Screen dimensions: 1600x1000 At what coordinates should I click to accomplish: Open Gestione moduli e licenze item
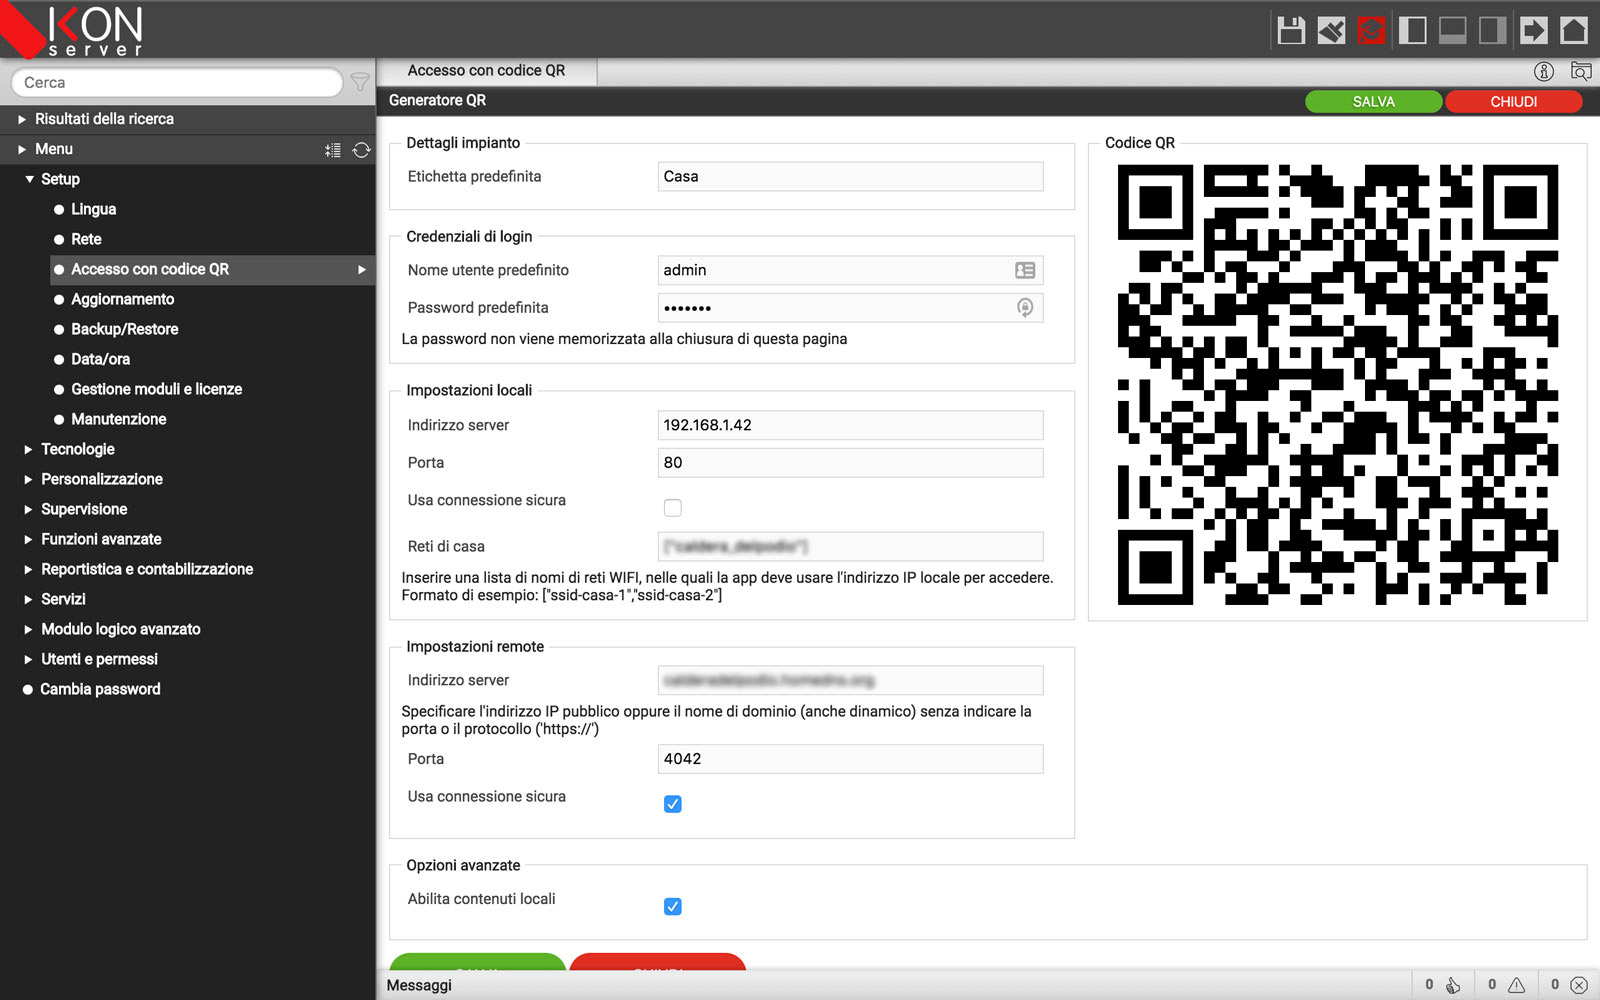pos(156,389)
